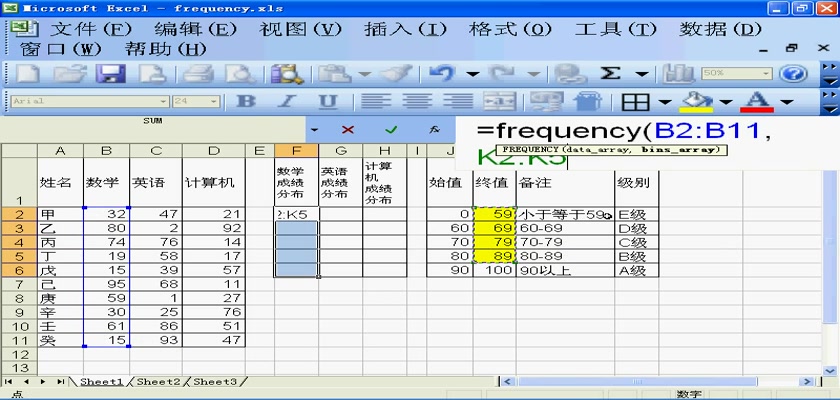Screen dimensions: 840x400
Task: Click the Print icon in toolbar
Action: pos(198,73)
